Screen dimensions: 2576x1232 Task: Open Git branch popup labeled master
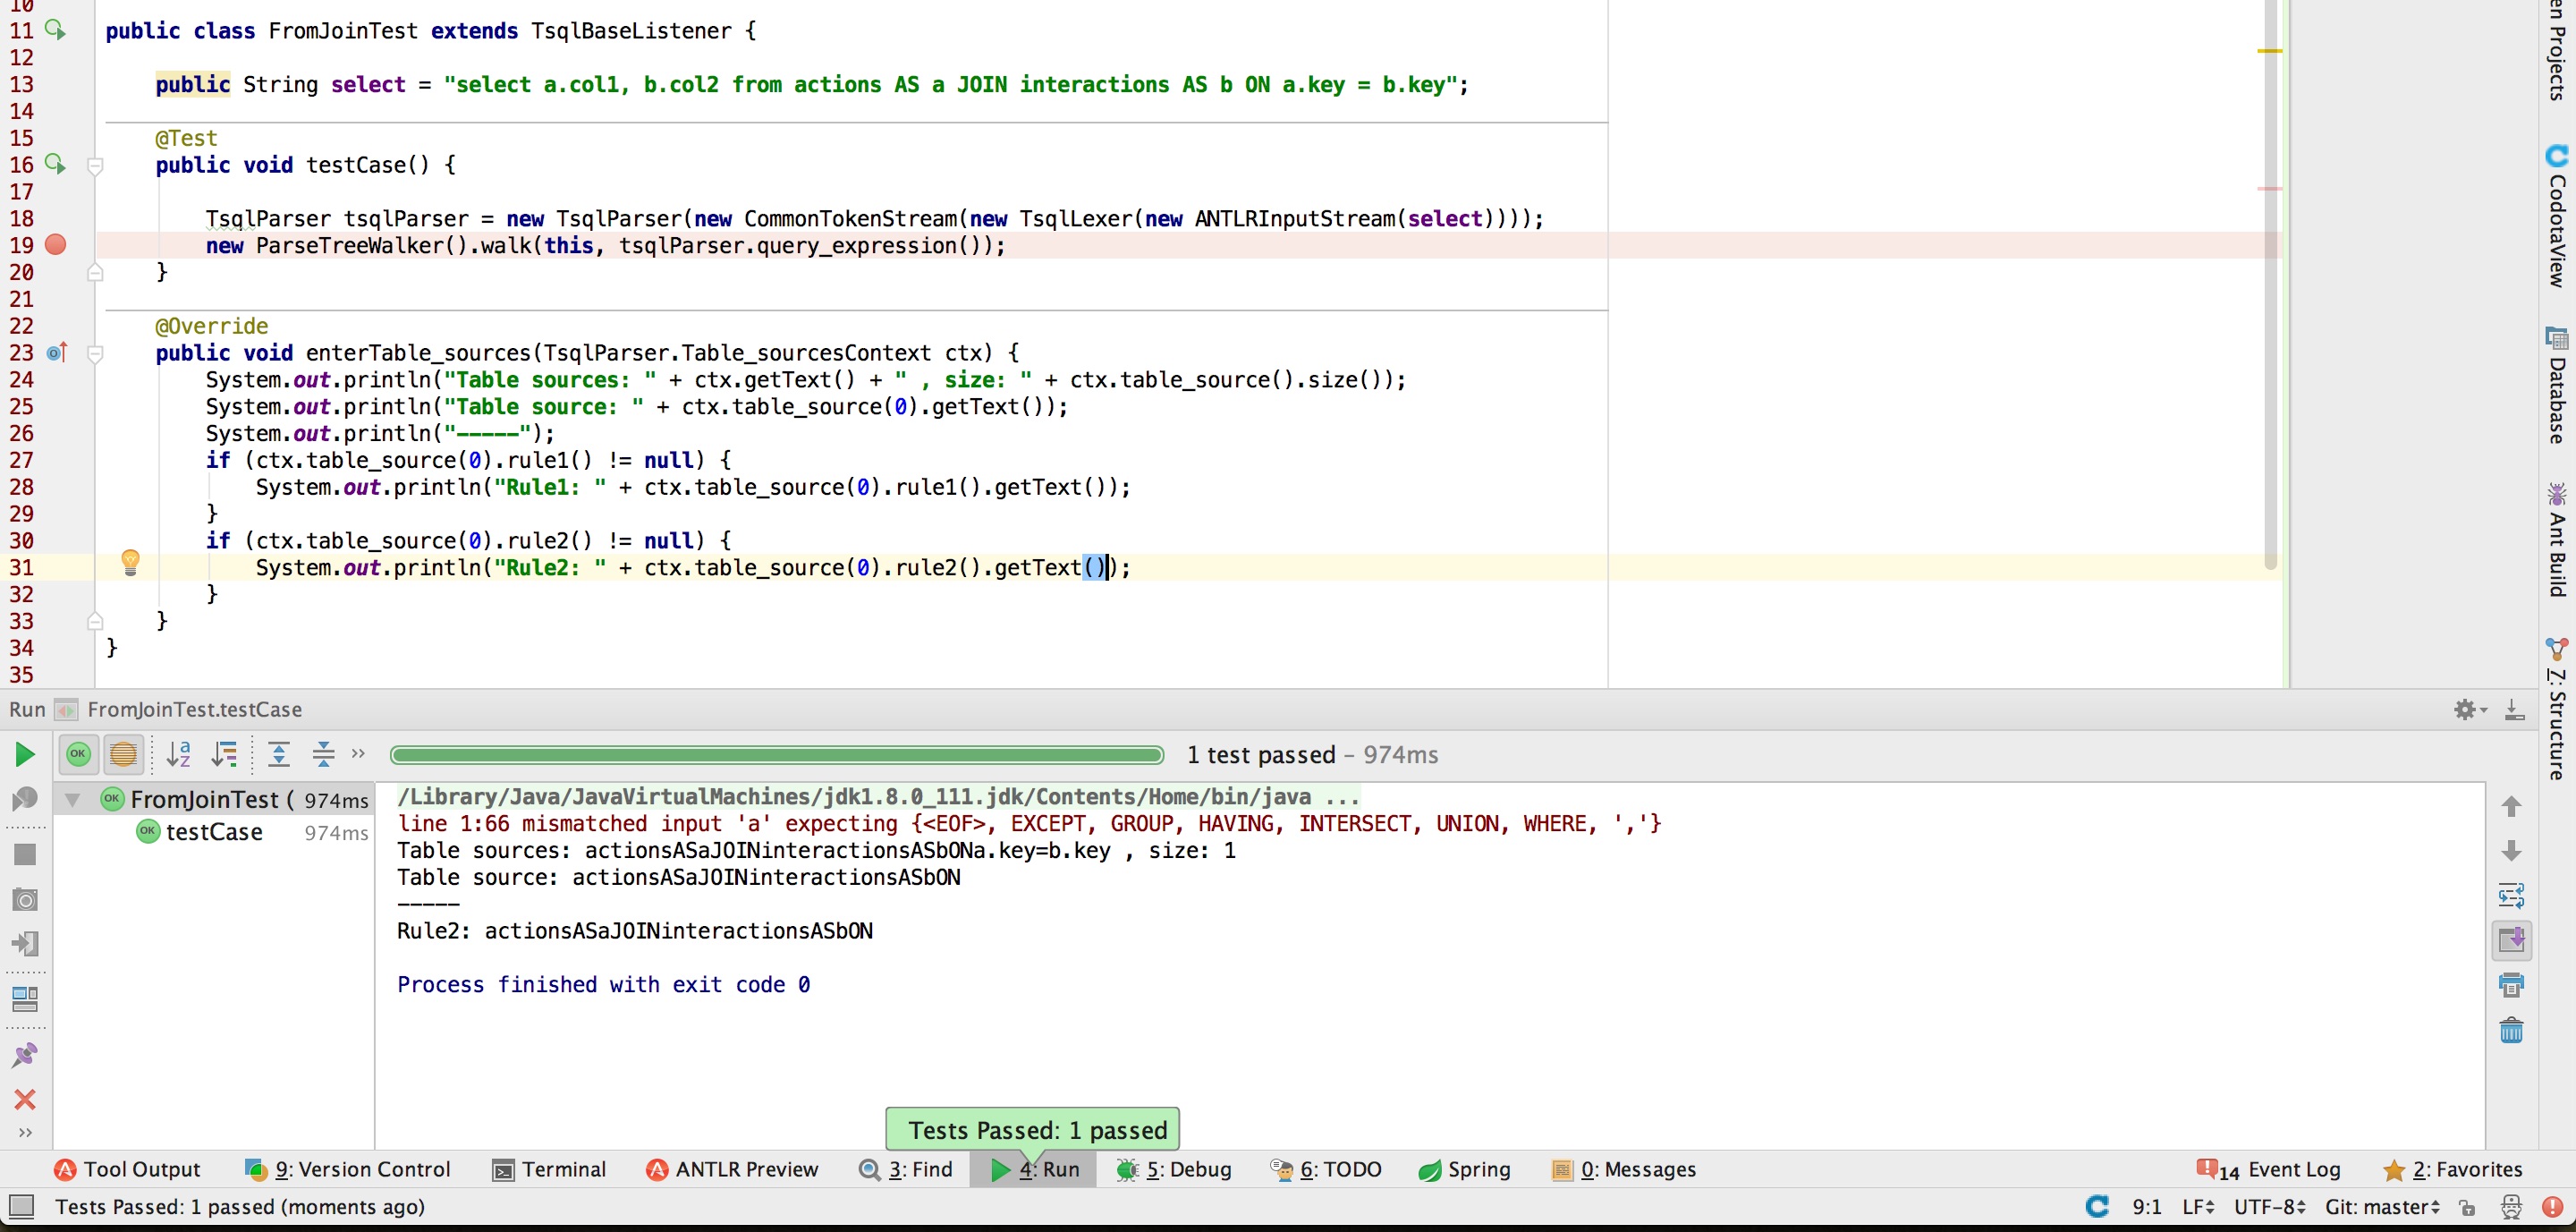tap(2383, 1207)
